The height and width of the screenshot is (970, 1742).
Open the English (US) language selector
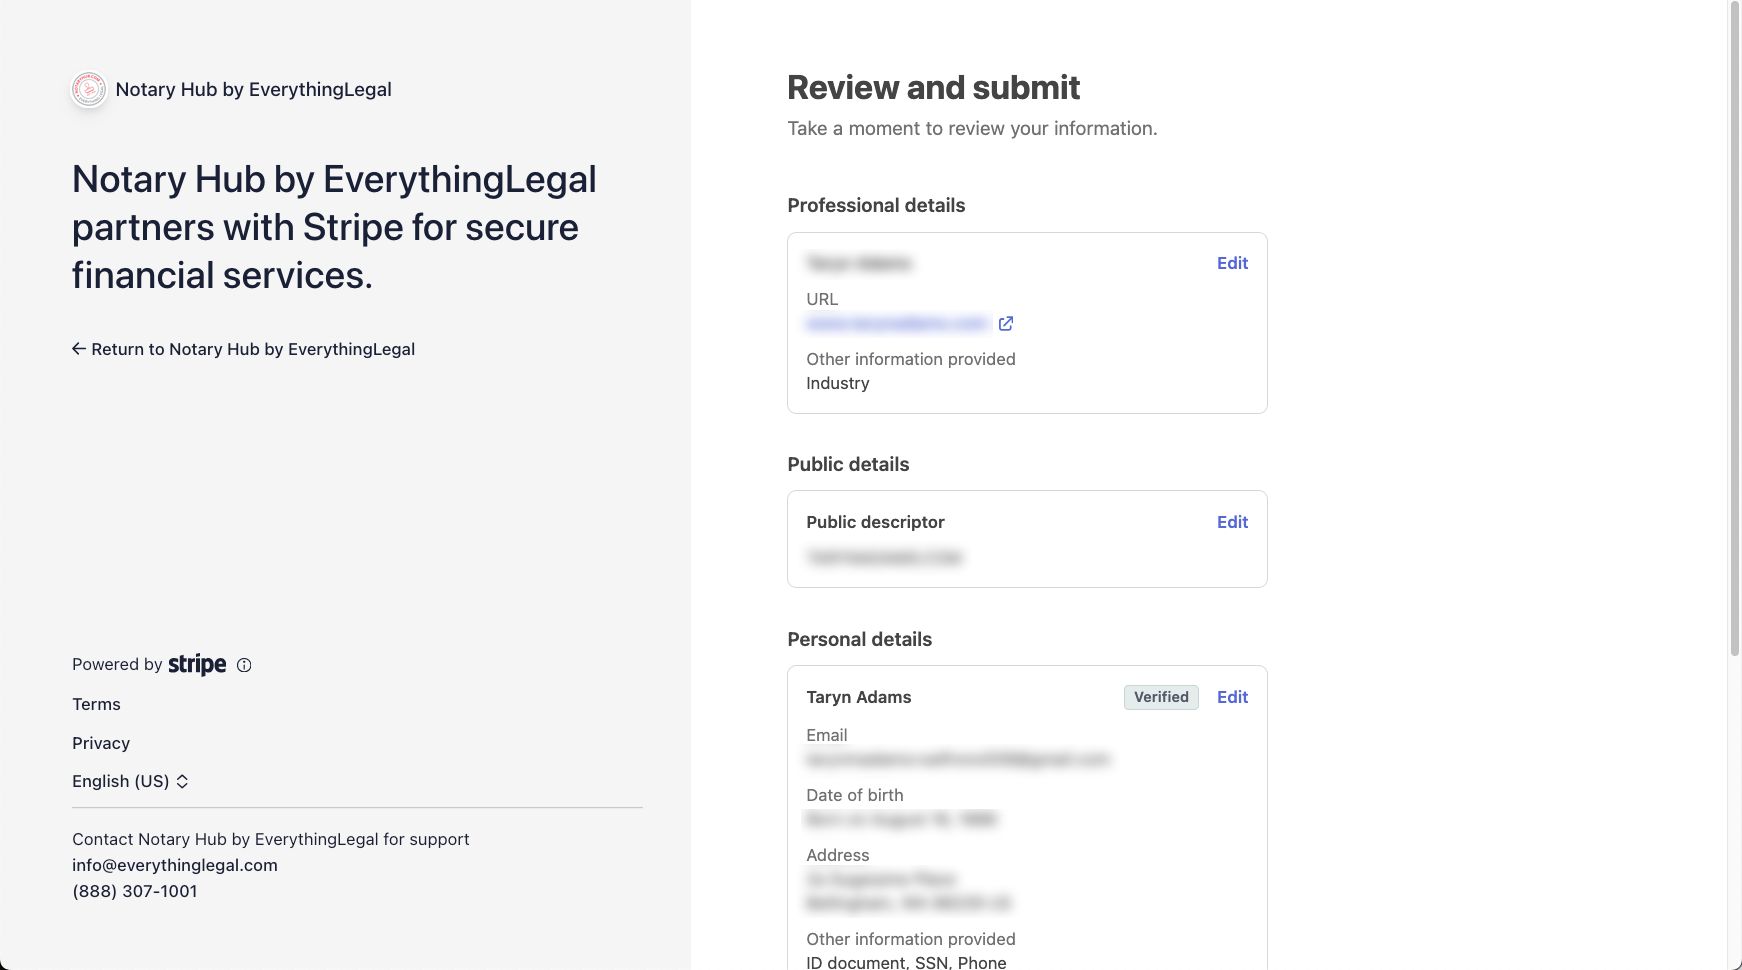click(130, 781)
